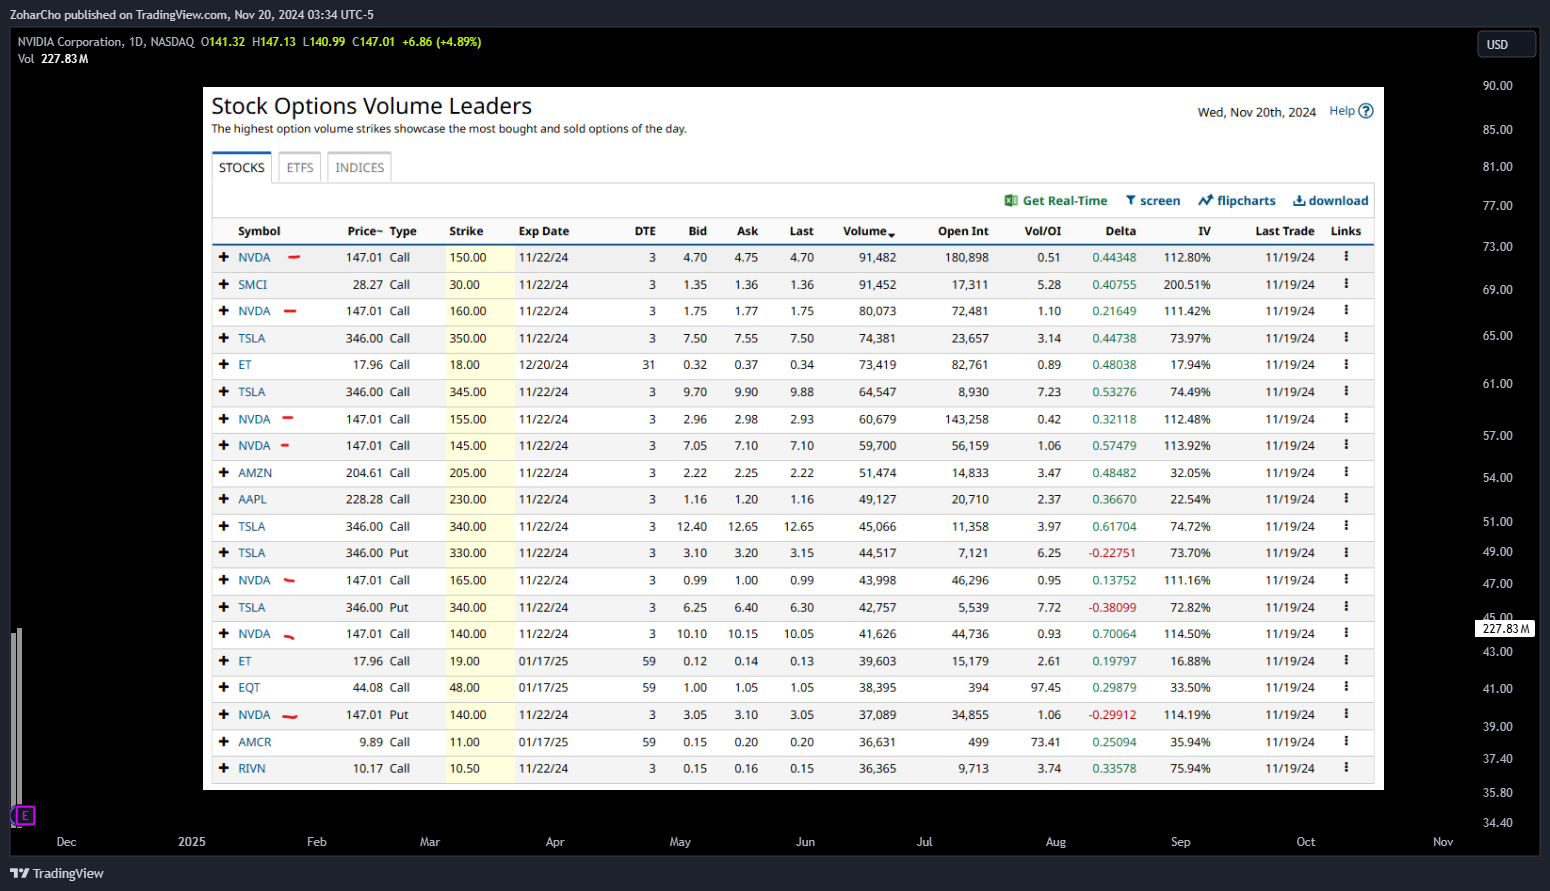
Task: Open links menu for AMCR row
Action: click(x=1346, y=741)
